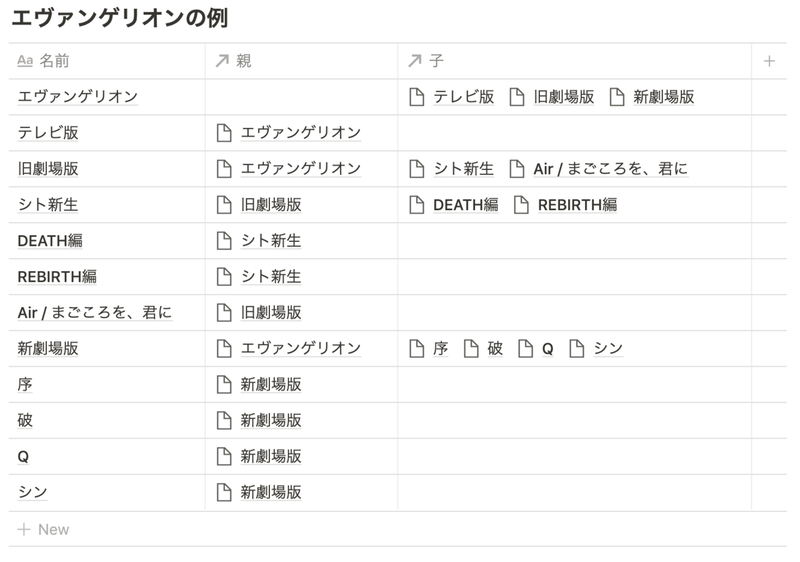Screen dimensions: 800x562
Task: Open the 親 column header options
Action: pyautogui.click(x=245, y=61)
